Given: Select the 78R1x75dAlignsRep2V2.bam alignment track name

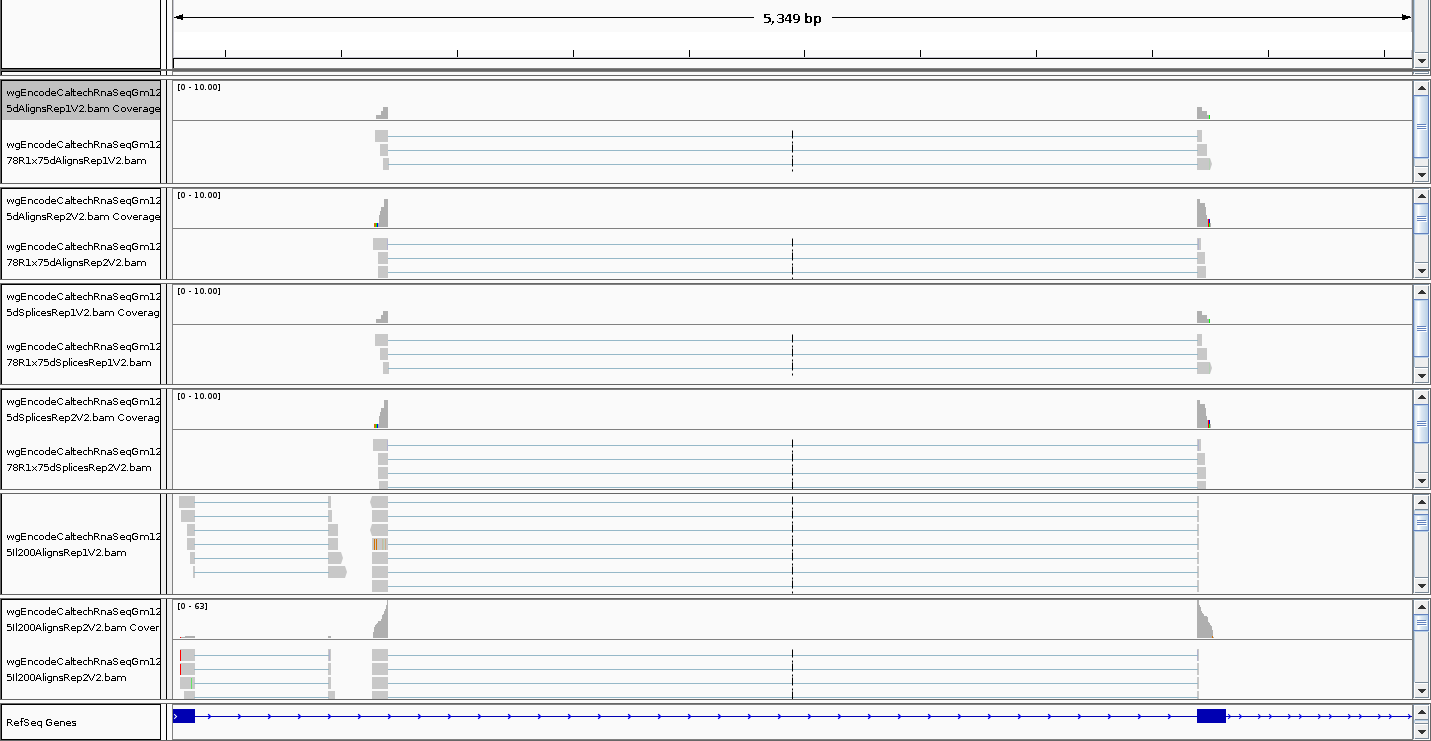Looking at the screenshot, I should click(82, 254).
